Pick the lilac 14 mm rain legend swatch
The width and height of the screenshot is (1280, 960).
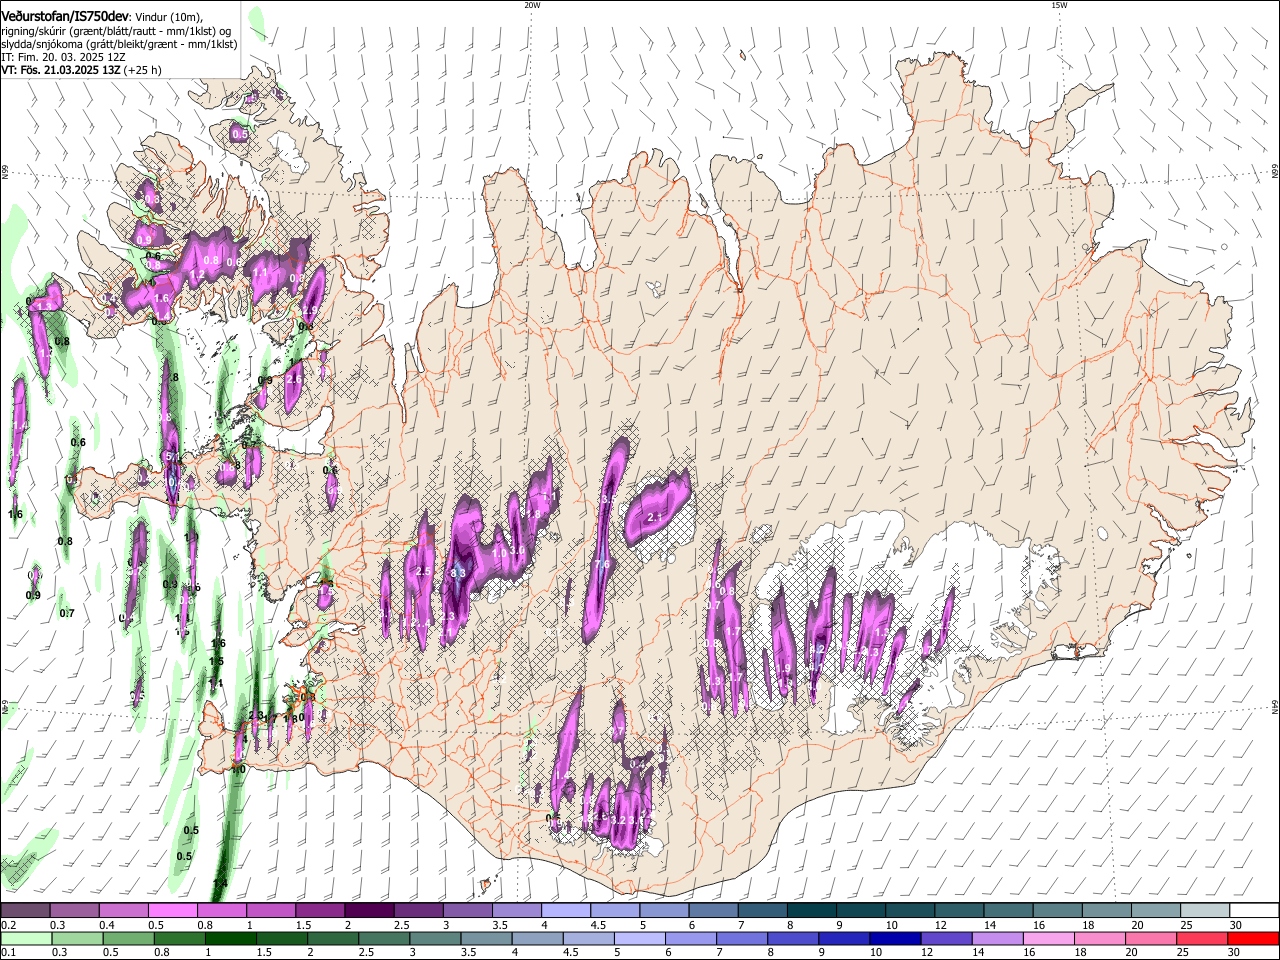pyautogui.click(x=998, y=938)
